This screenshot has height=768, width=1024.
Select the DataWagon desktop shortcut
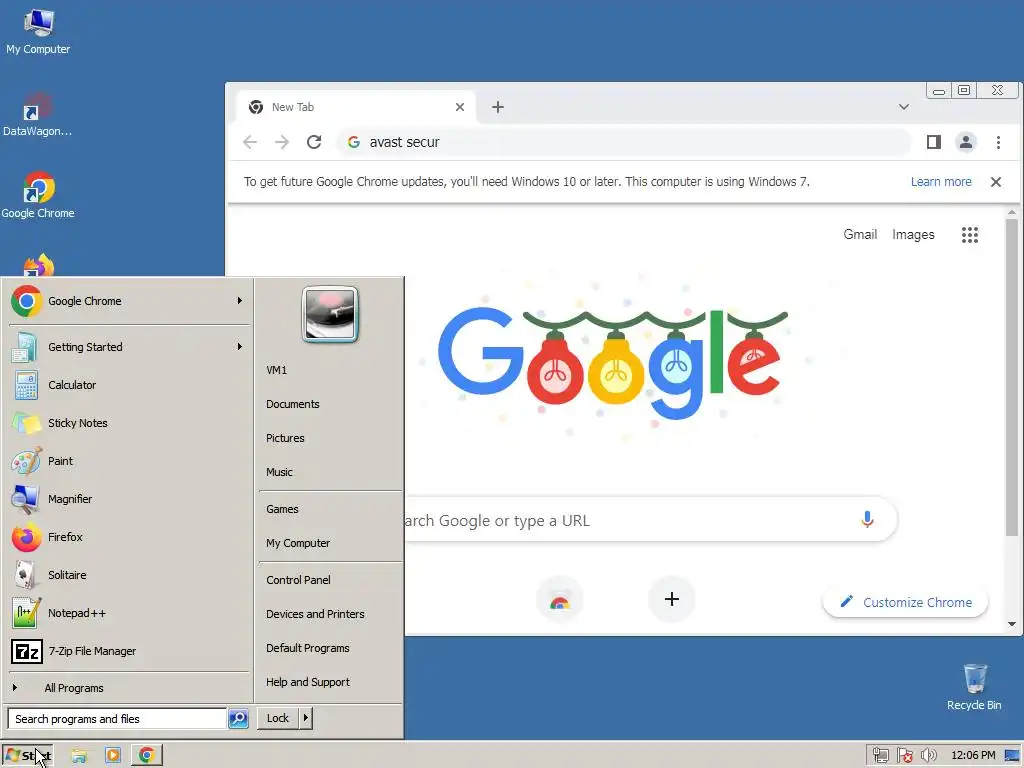37,114
